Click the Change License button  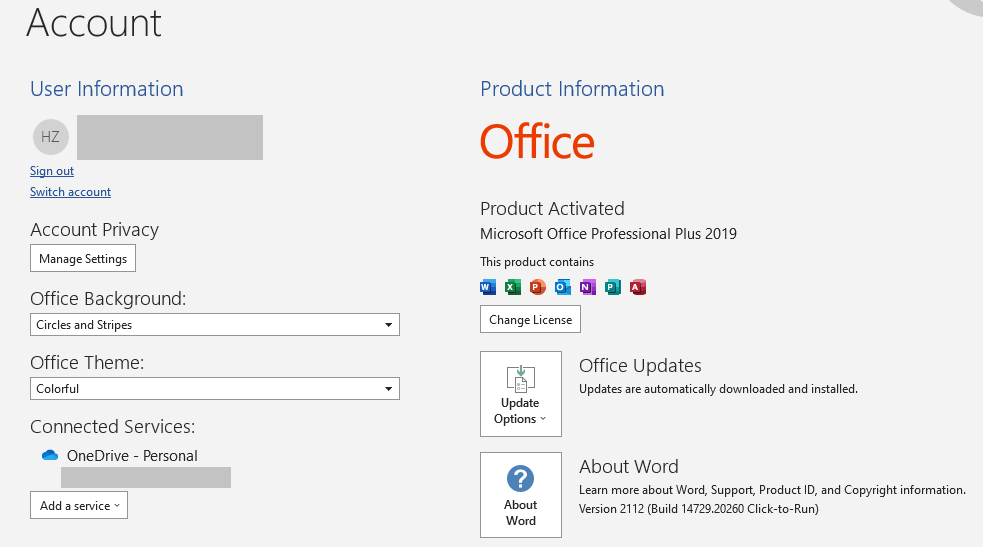coord(530,320)
